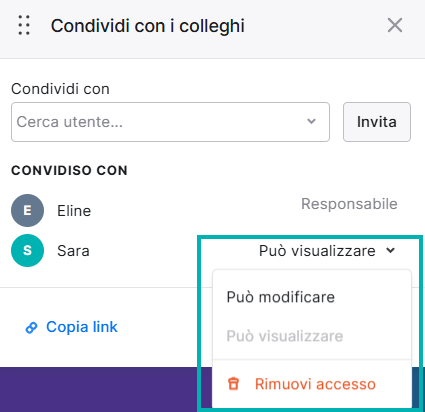Select Eline's gray avatar circle
This screenshot has width=425, height=412.
27,211
